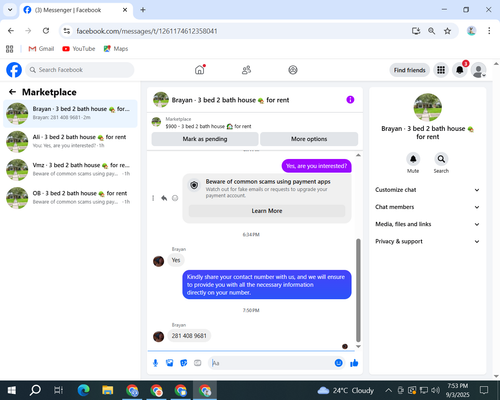Show hidden system tray icons
The height and width of the screenshot is (400, 500).
388,390
